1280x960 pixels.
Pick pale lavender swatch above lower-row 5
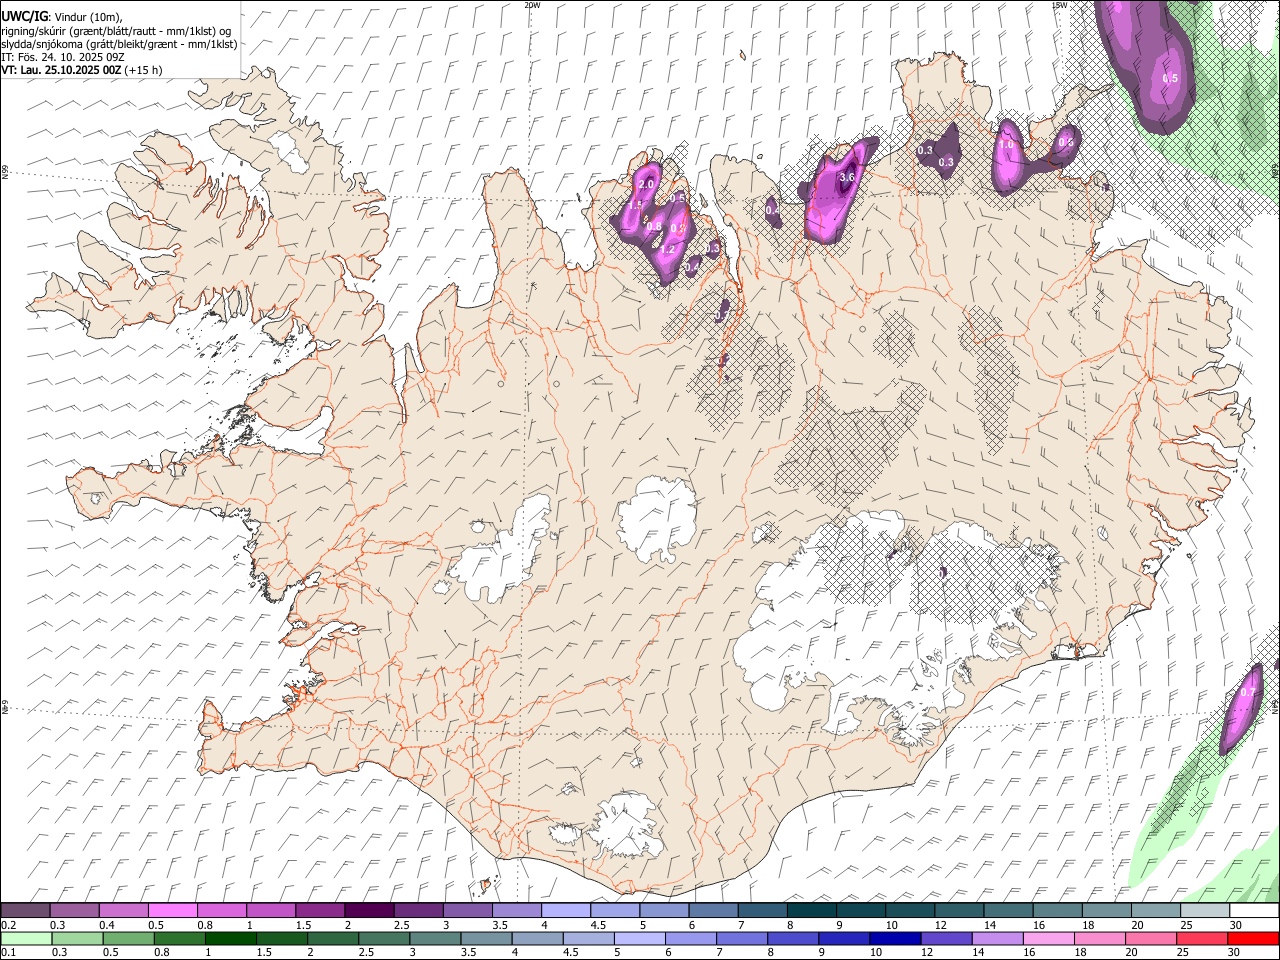[640, 938]
